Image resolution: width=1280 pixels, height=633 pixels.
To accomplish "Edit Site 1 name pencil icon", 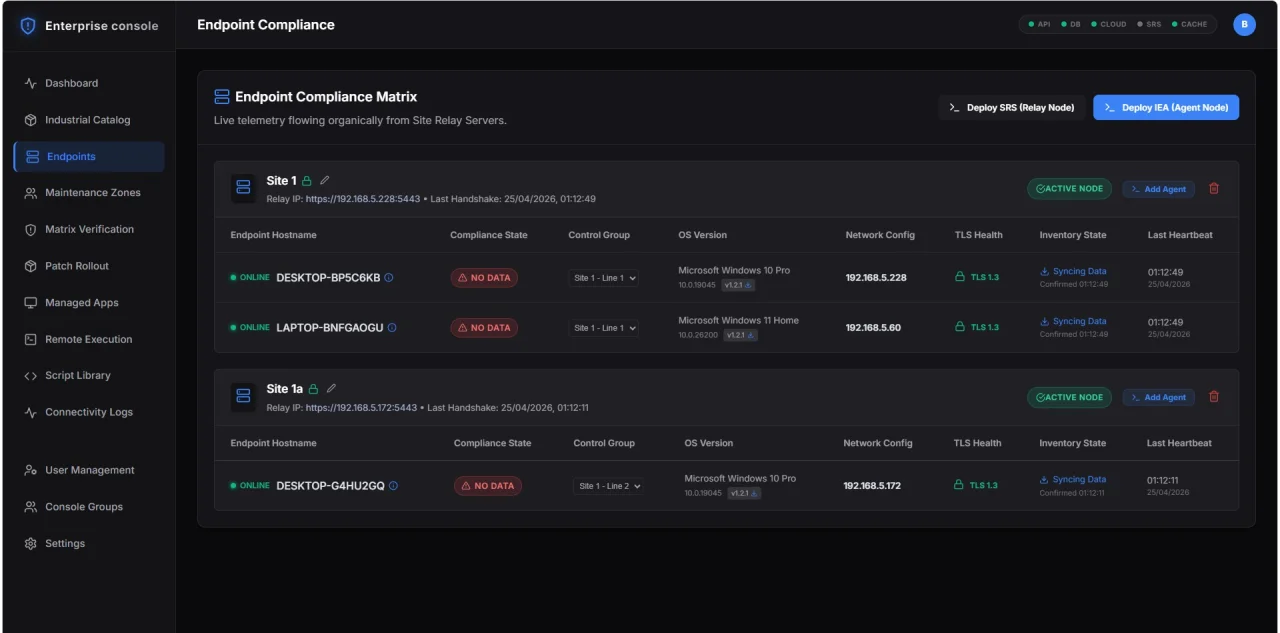I will (325, 181).
